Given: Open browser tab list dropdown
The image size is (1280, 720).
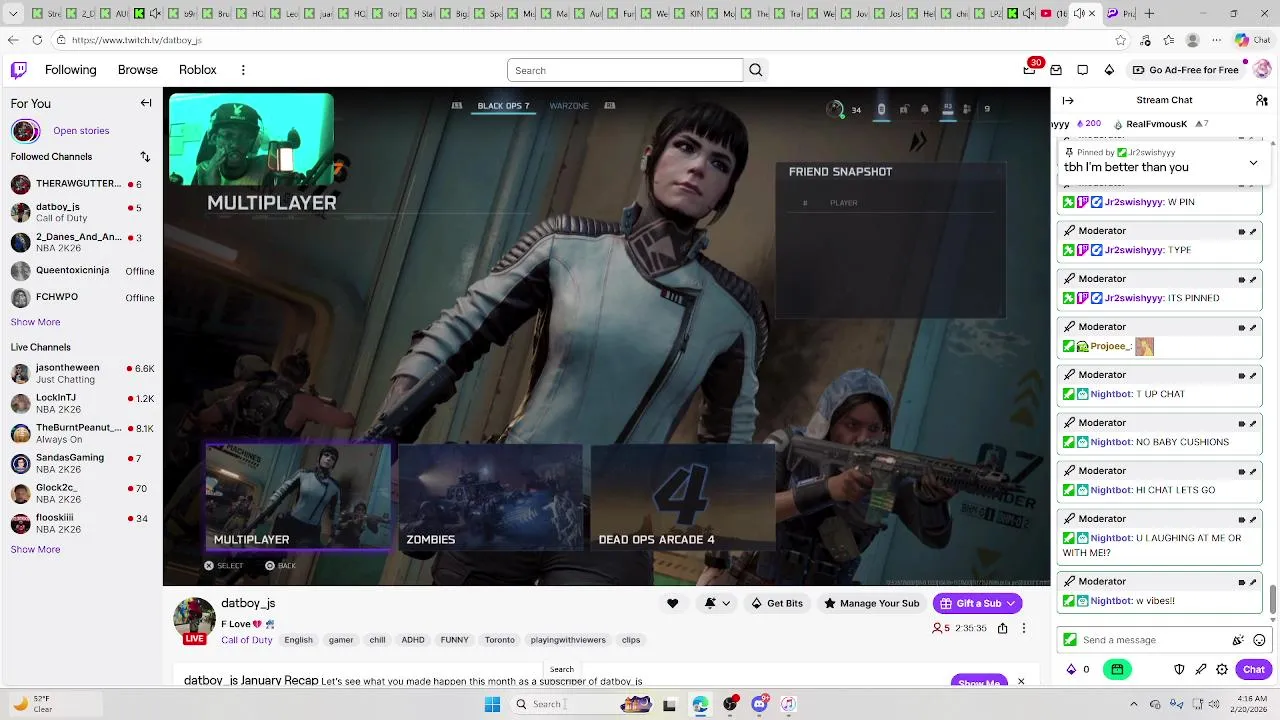Looking at the screenshot, I should (13, 13).
